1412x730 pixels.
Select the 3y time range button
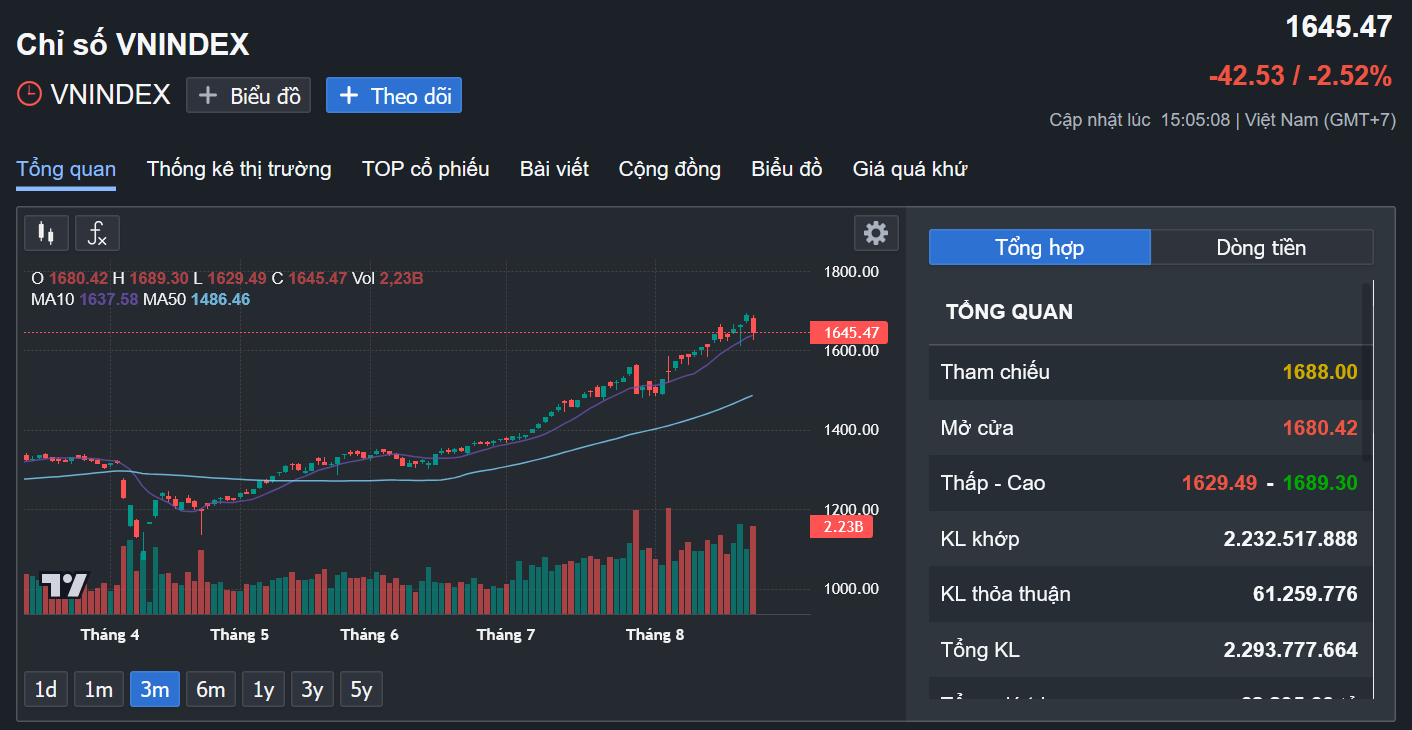(312, 689)
